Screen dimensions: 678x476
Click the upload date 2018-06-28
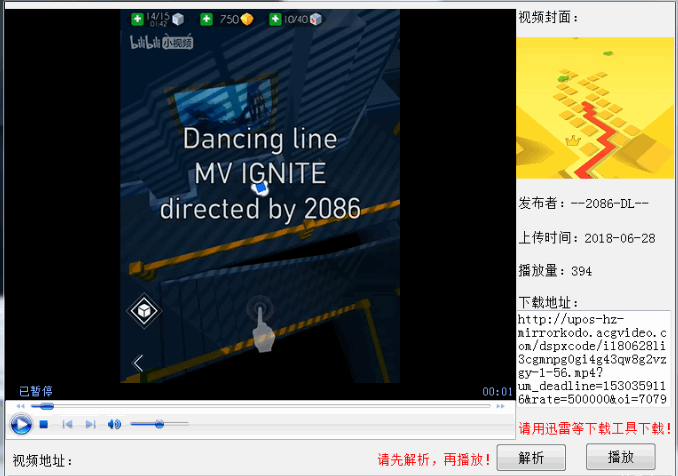(620, 238)
